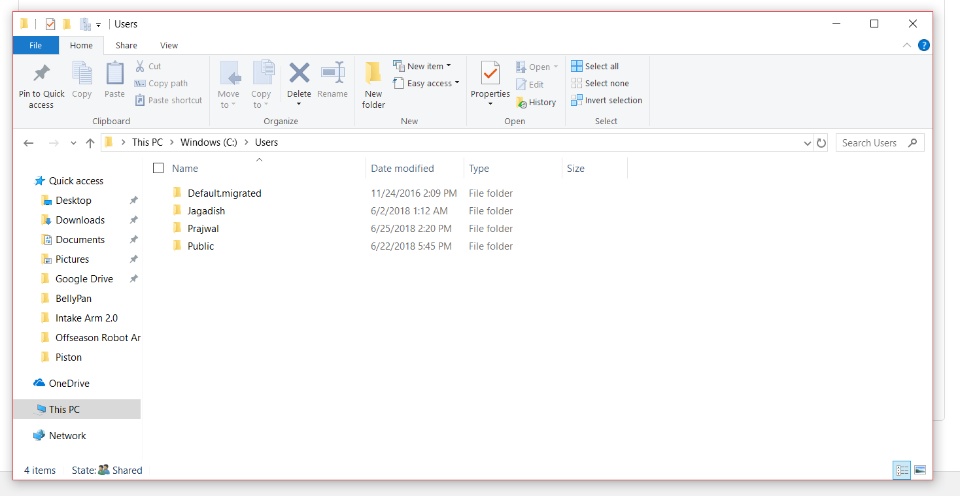Sort by the Size column header
960x496 pixels.
click(x=576, y=168)
